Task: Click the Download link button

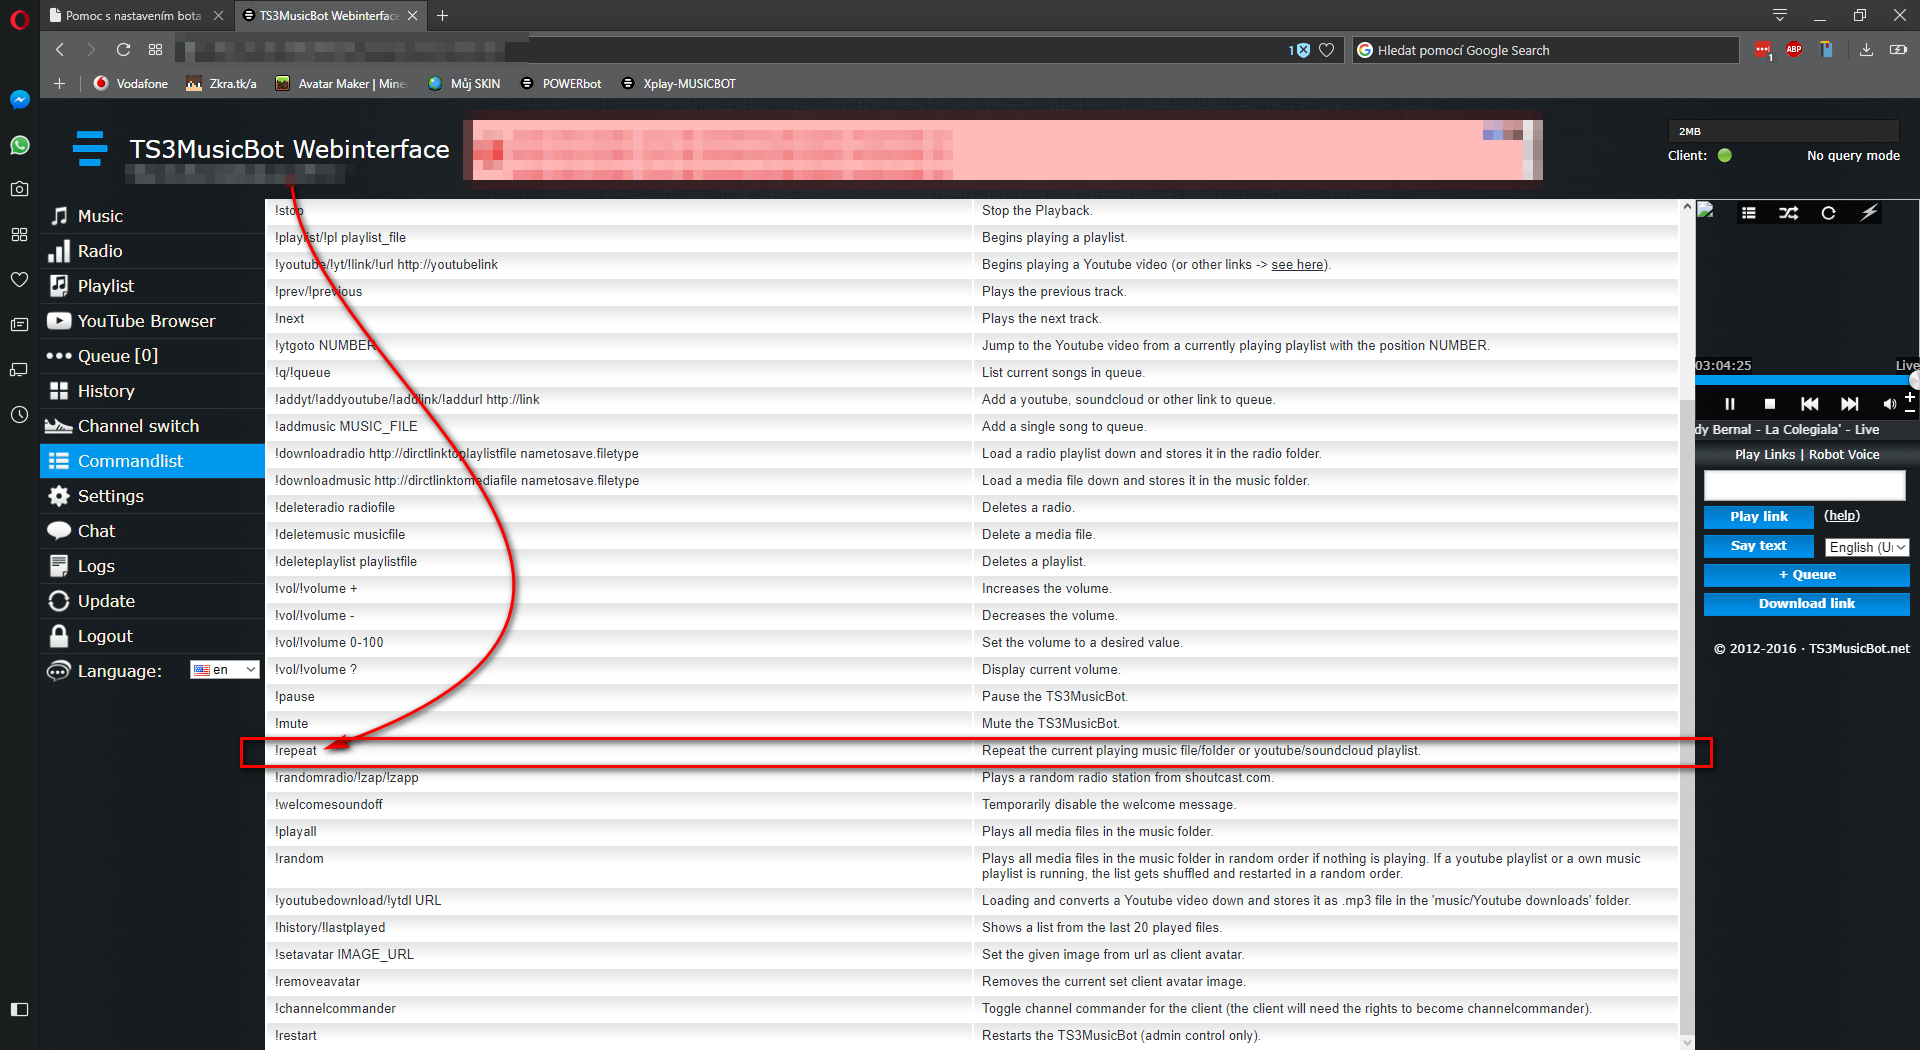Action: (x=1807, y=604)
